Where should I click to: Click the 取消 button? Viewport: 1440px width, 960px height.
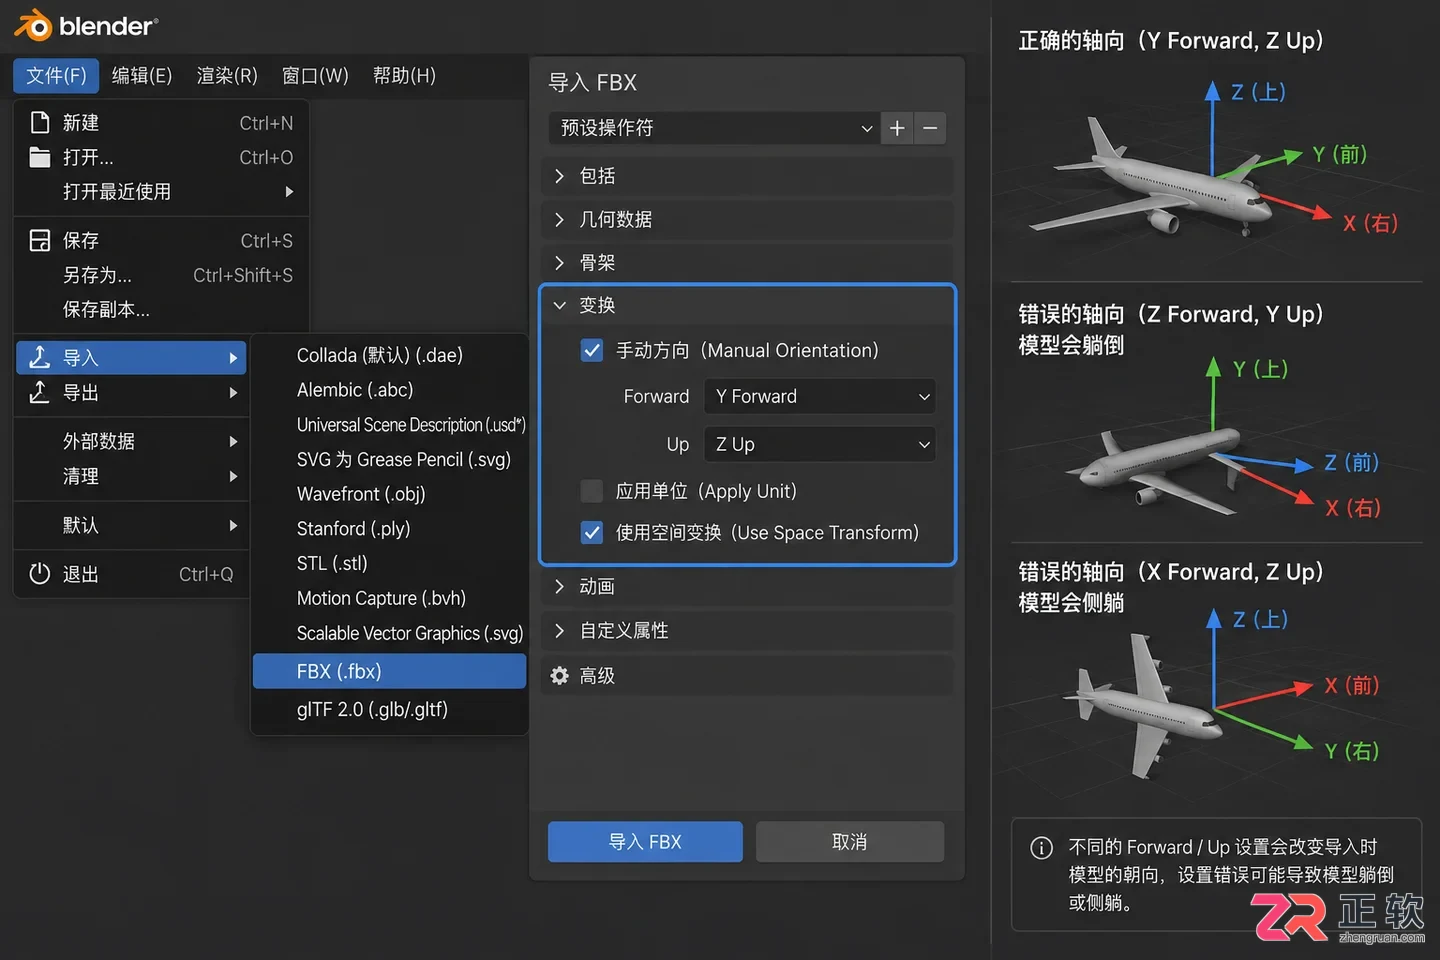(850, 842)
